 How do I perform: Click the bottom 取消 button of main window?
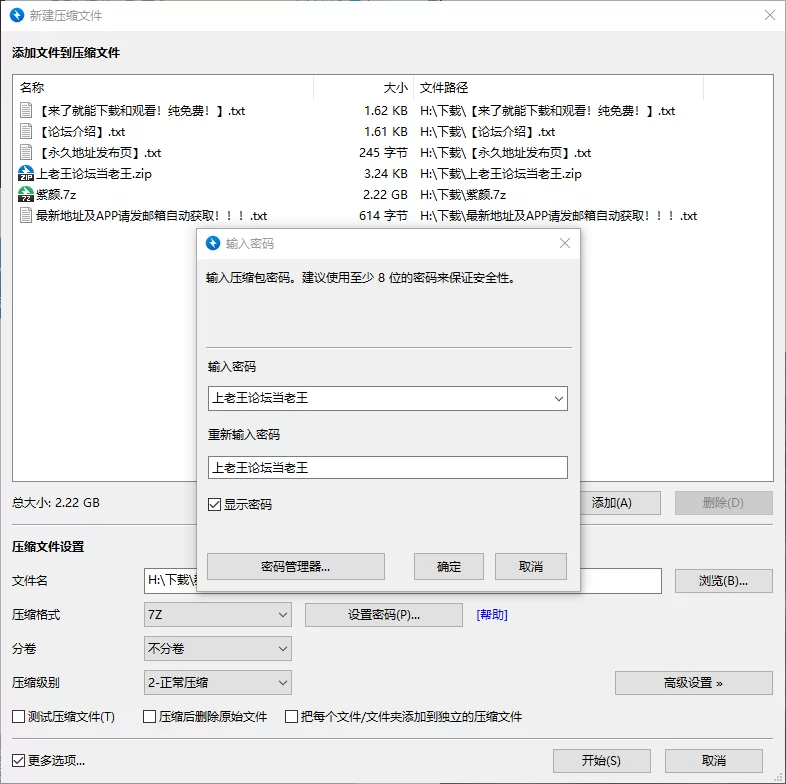pos(714,761)
